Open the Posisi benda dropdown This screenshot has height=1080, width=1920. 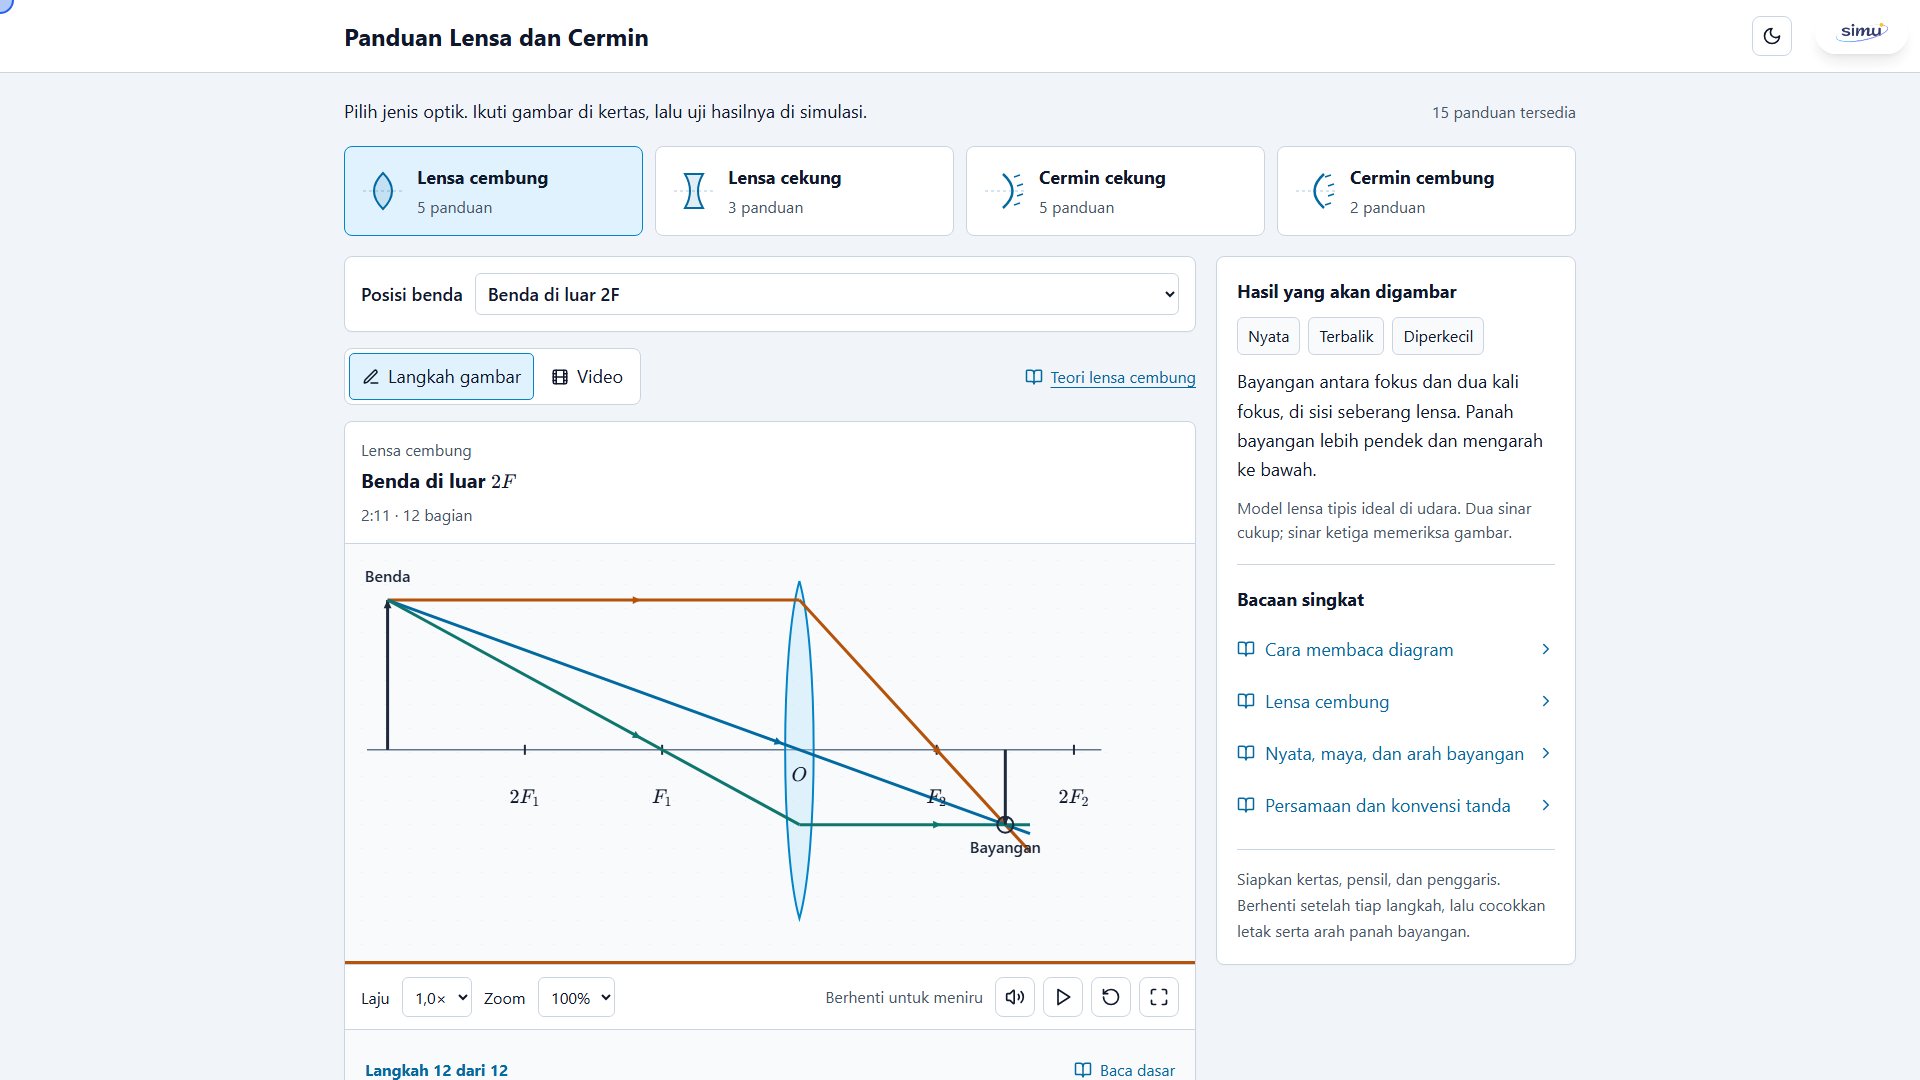click(x=827, y=294)
